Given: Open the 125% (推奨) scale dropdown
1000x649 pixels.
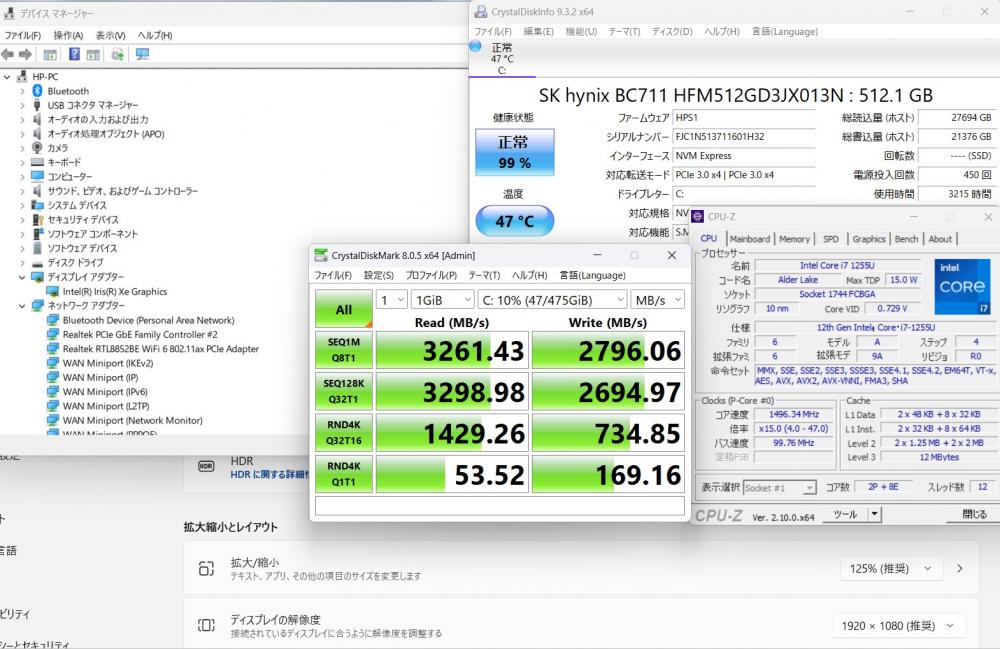Looking at the screenshot, I should tap(891, 569).
